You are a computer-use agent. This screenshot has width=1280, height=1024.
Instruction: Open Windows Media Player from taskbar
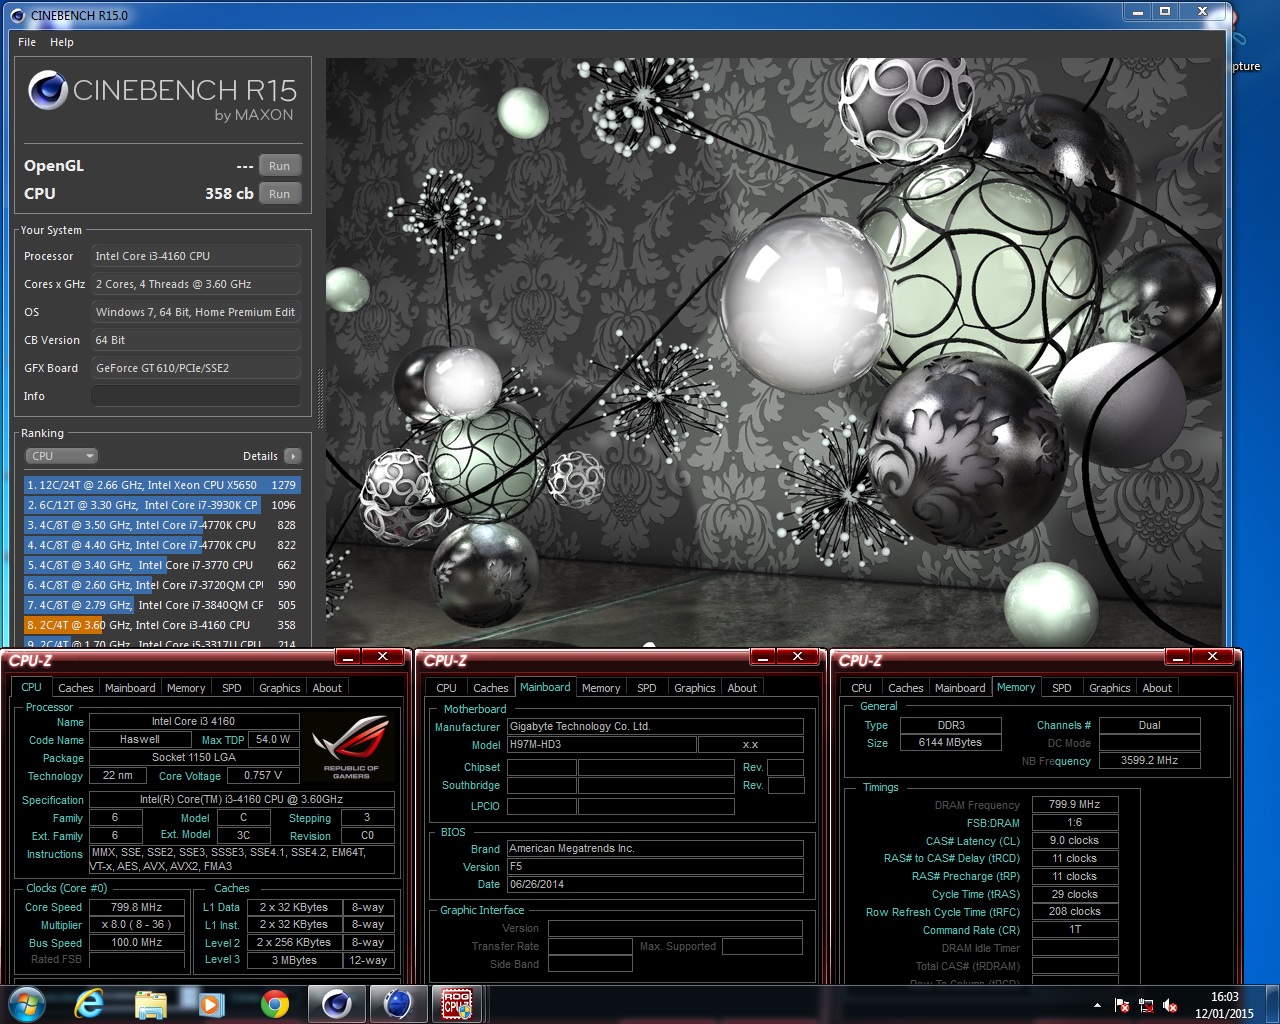211,1004
